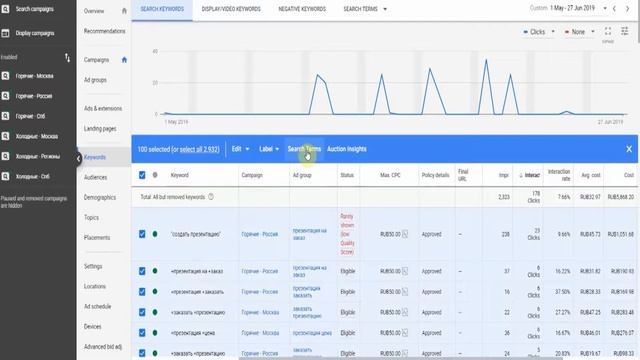Image resolution: width=640 pixels, height=360 pixels.
Task: Click the status dot column header
Action: point(155,175)
